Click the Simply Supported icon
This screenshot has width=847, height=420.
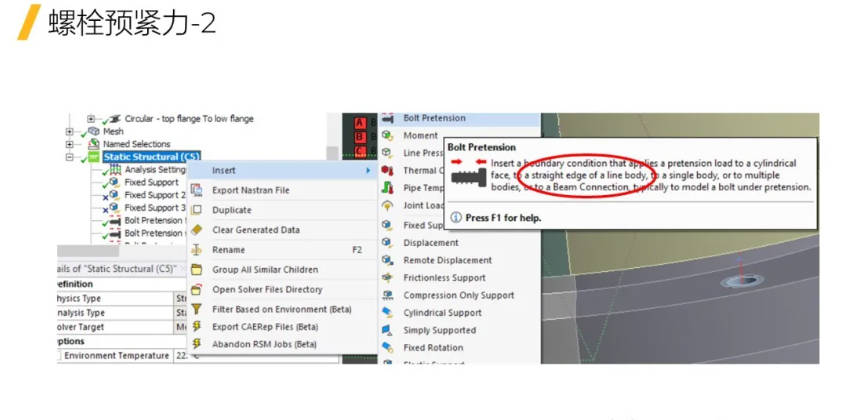pyautogui.click(x=387, y=330)
